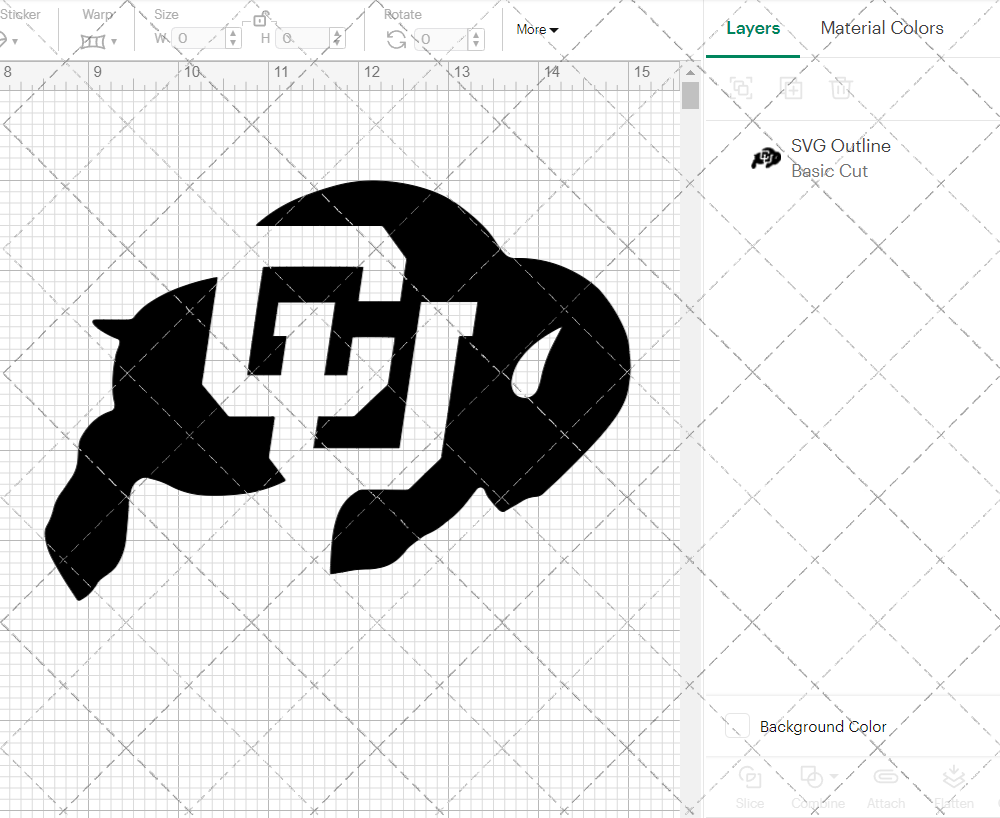Open the Background Color swatch

(737, 726)
